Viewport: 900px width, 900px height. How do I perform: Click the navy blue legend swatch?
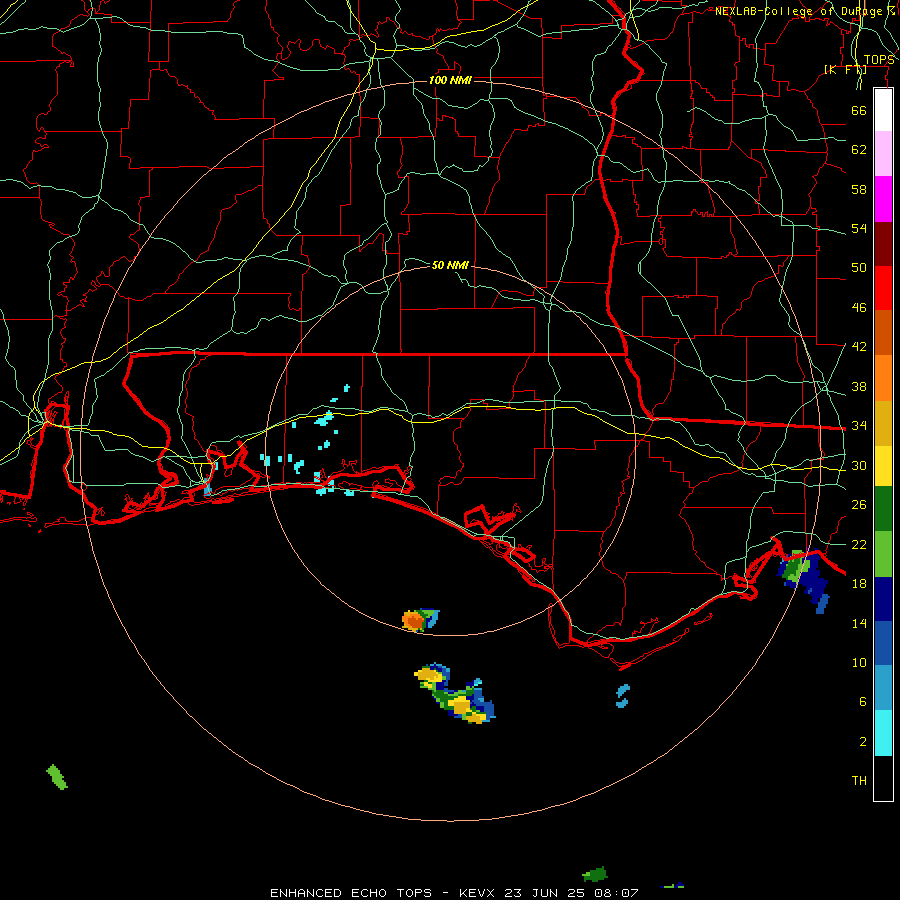(x=883, y=599)
